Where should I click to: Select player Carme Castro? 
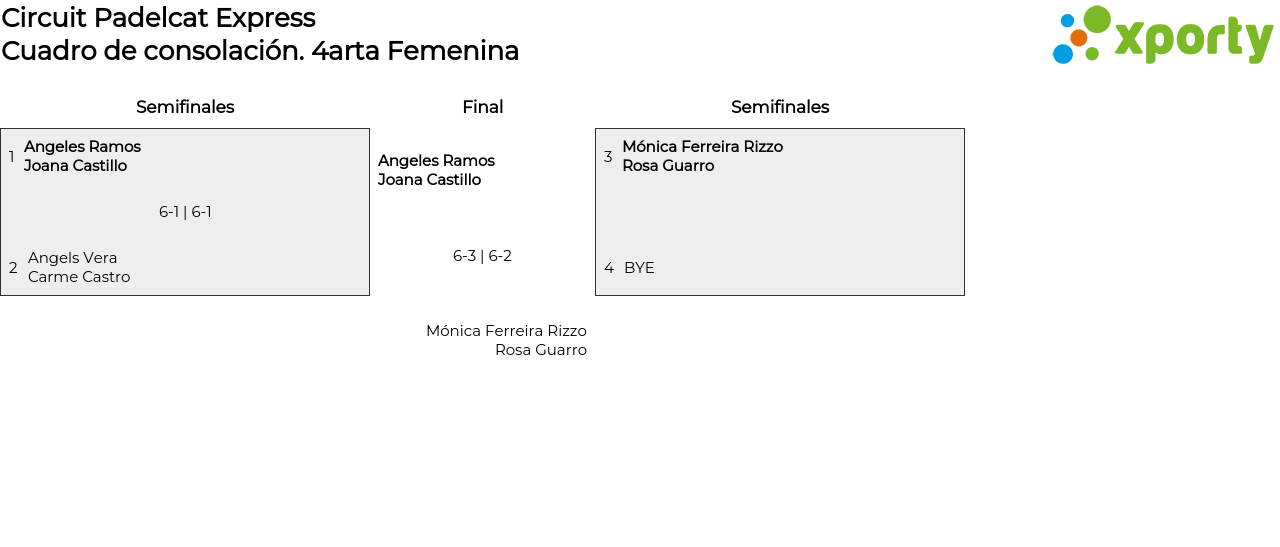pos(79,277)
